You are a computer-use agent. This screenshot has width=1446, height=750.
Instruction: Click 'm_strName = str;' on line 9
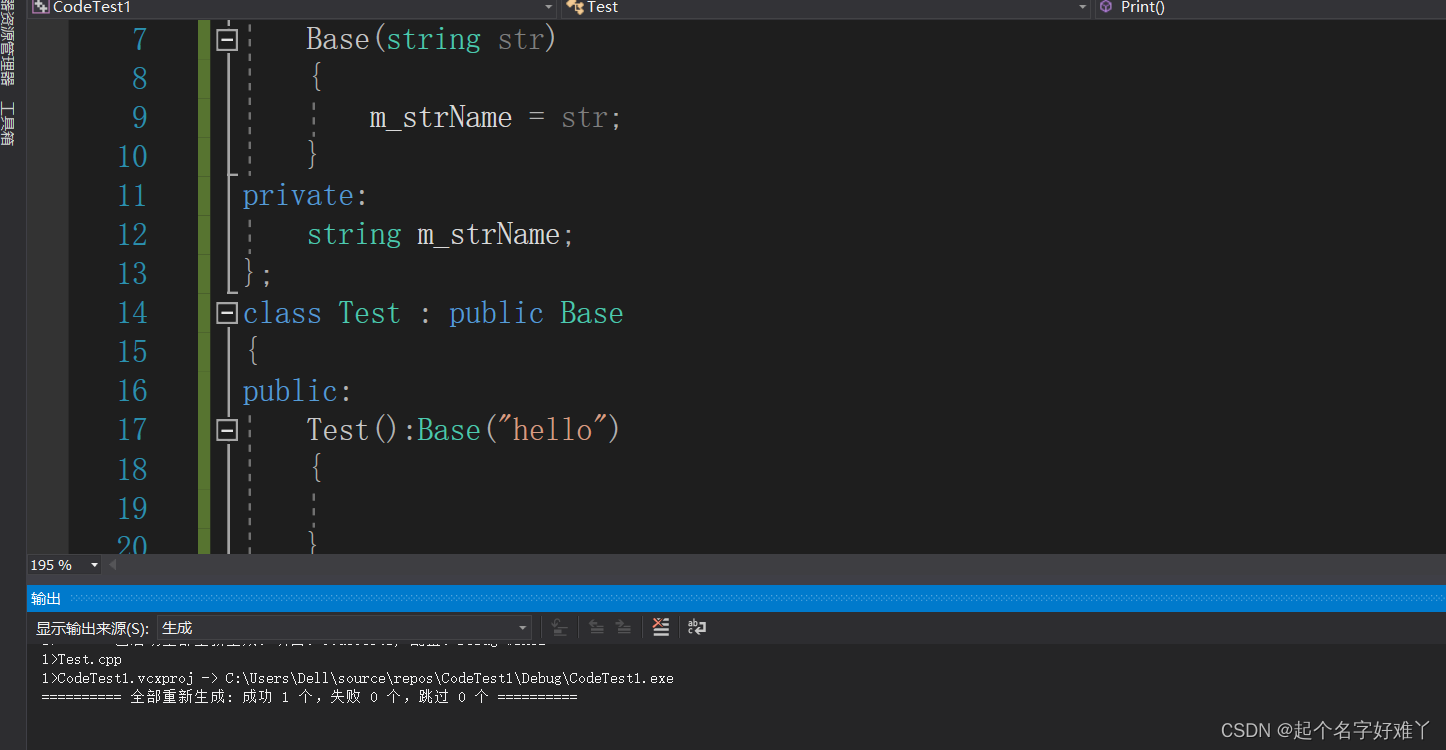[496, 118]
